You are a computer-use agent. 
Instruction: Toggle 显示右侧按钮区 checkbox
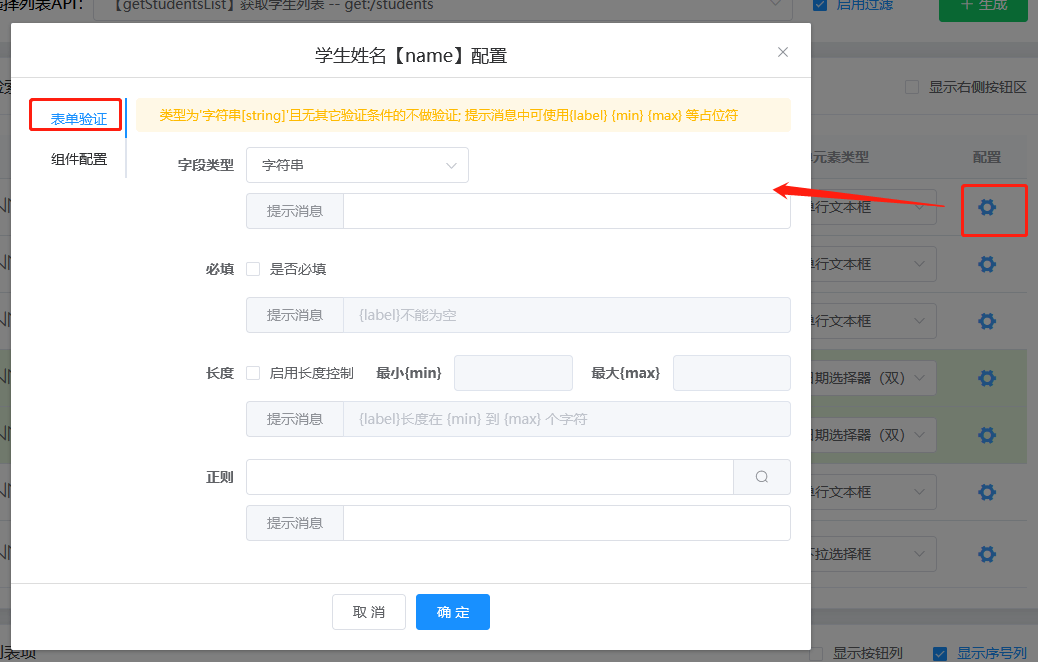click(x=912, y=87)
